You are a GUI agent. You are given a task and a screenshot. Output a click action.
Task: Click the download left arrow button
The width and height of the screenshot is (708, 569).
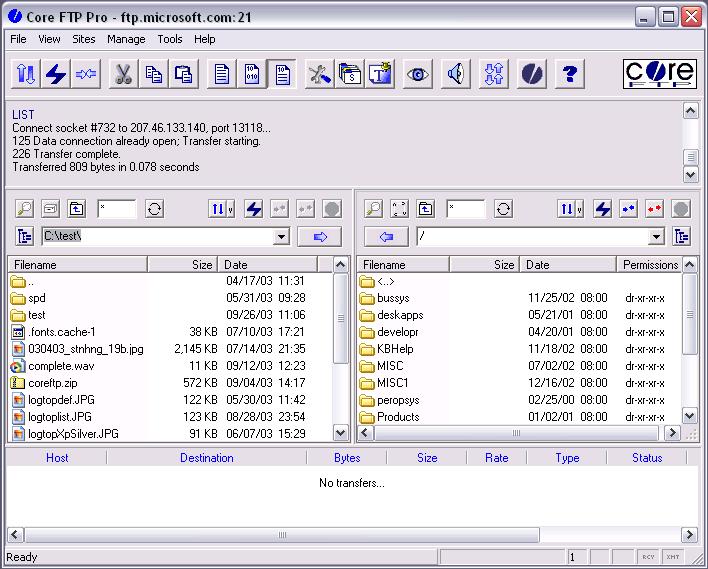point(387,236)
